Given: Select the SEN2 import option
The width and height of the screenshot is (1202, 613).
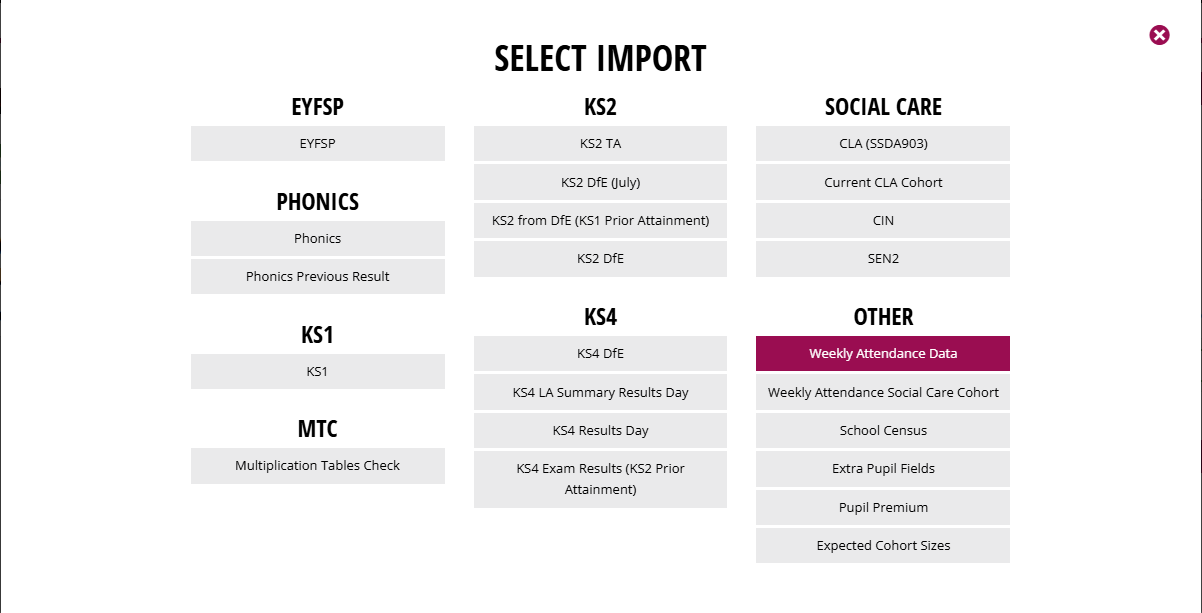Looking at the screenshot, I should [x=883, y=258].
